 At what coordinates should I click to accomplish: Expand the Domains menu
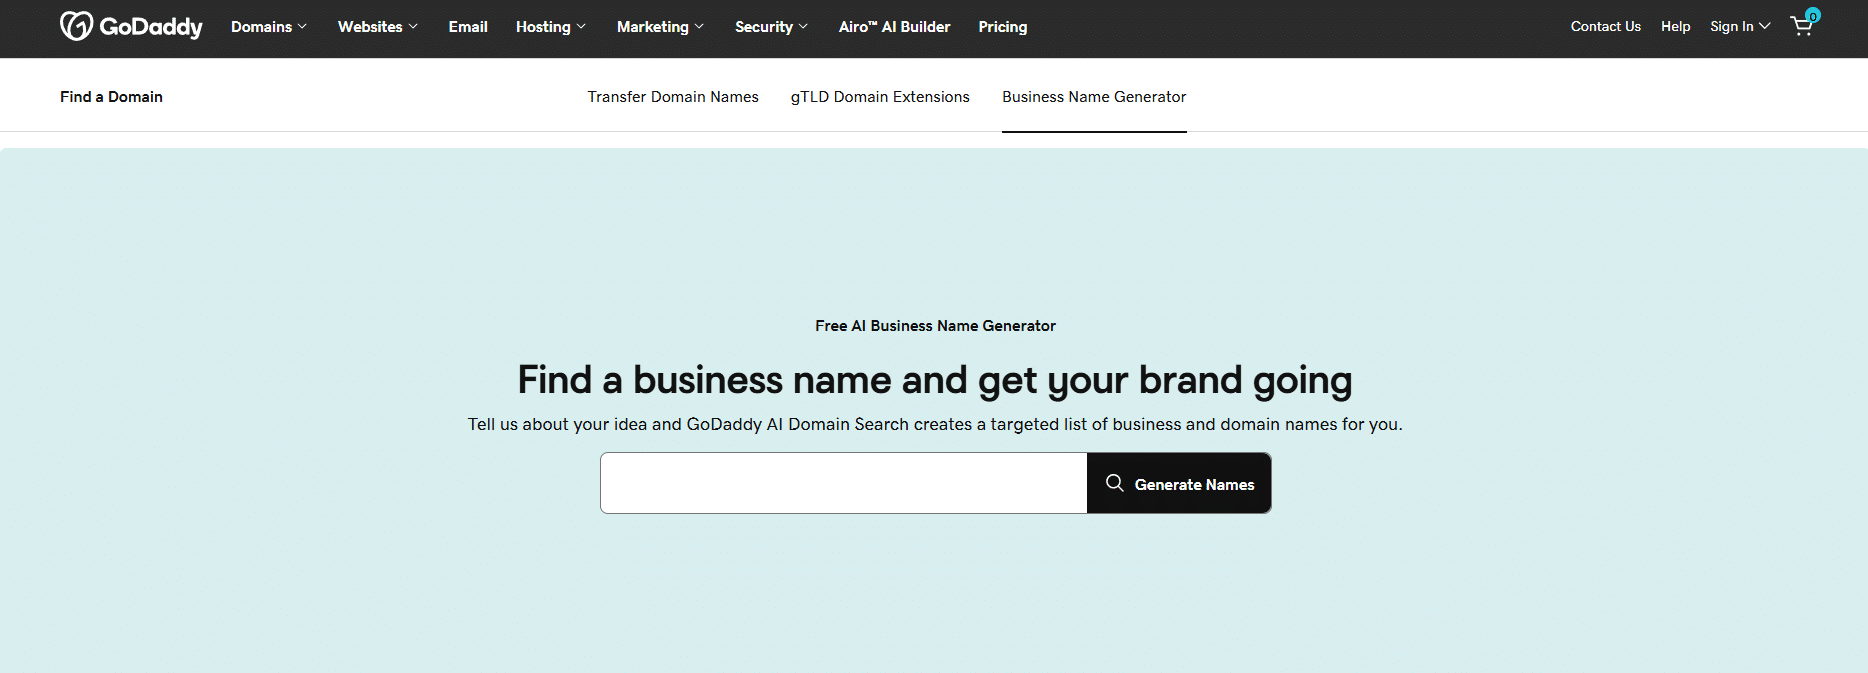pyautogui.click(x=269, y=27)
